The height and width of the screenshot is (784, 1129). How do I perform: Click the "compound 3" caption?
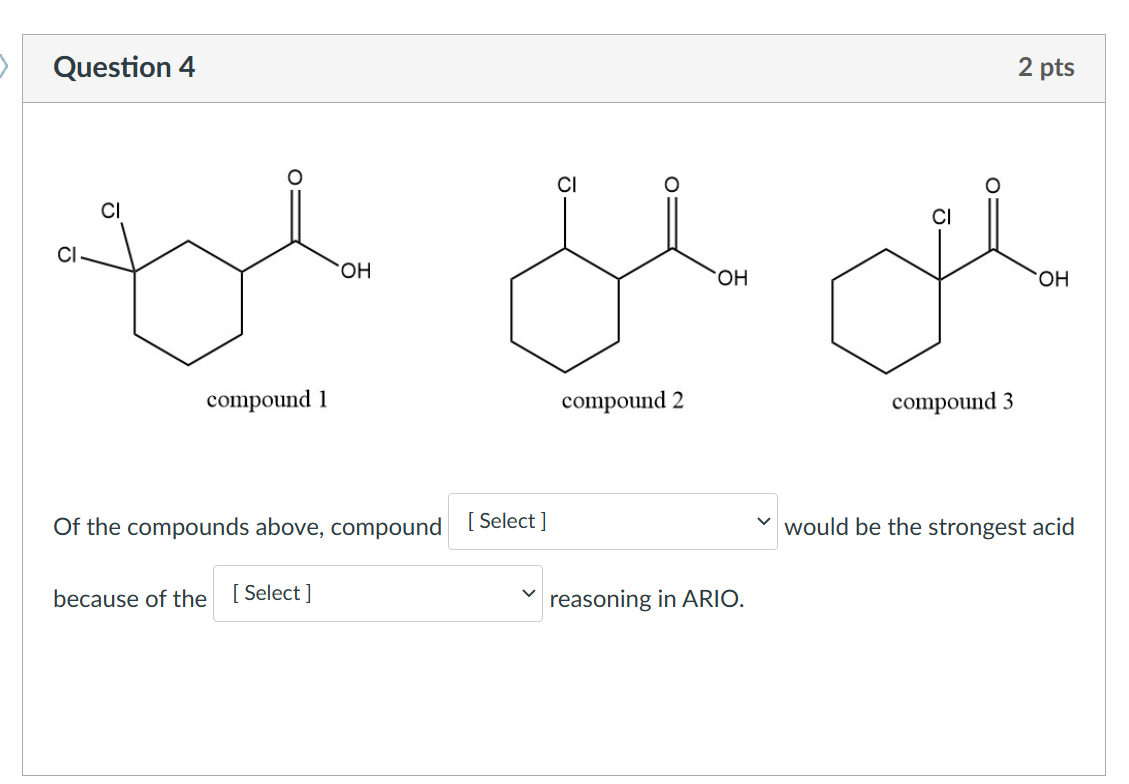click(952, 402)
